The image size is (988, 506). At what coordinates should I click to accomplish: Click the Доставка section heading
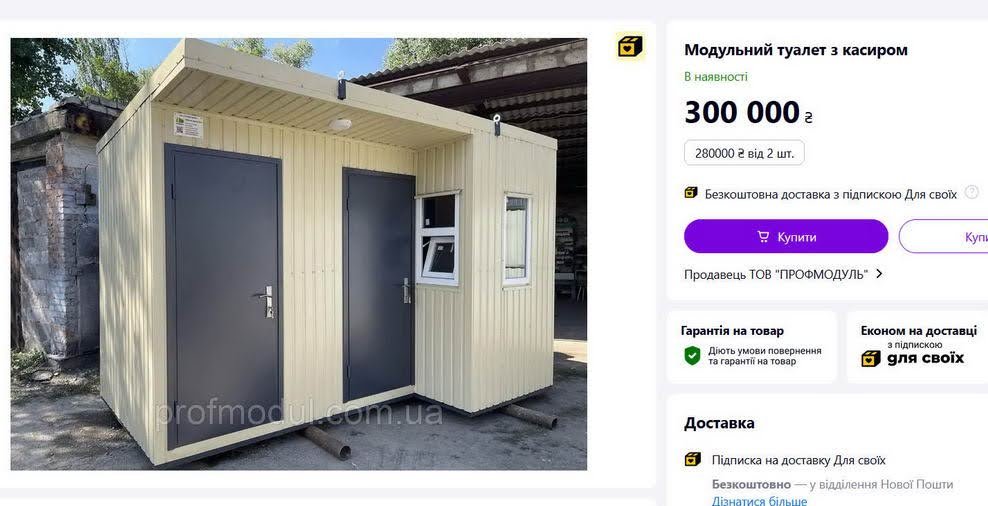719,423
